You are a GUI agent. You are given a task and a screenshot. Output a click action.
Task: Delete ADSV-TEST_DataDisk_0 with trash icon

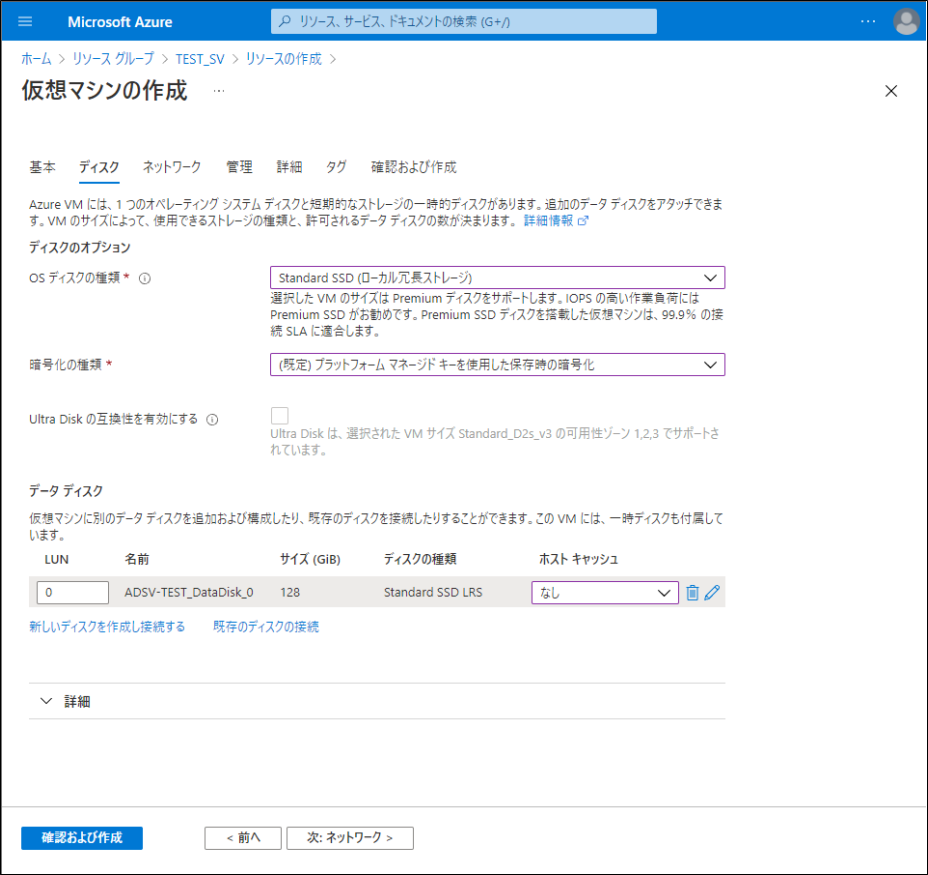(x=692, y=593)
